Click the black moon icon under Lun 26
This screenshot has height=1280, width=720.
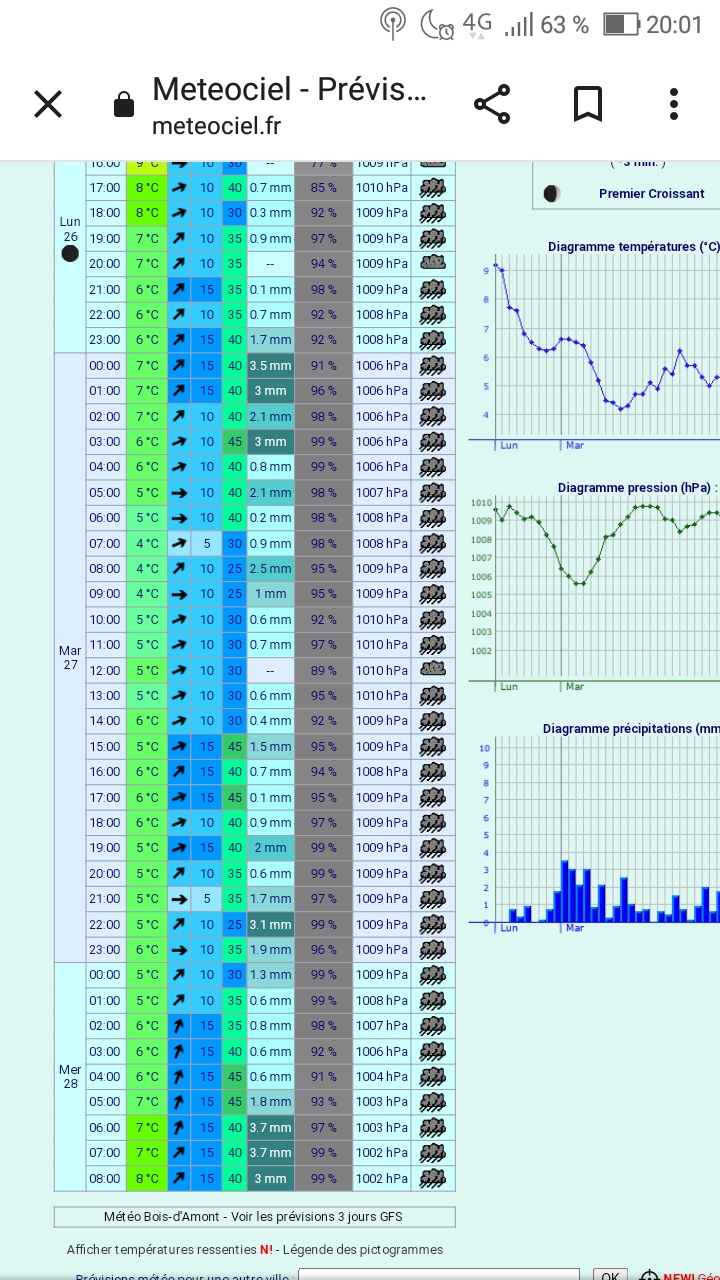coord(70,253)
